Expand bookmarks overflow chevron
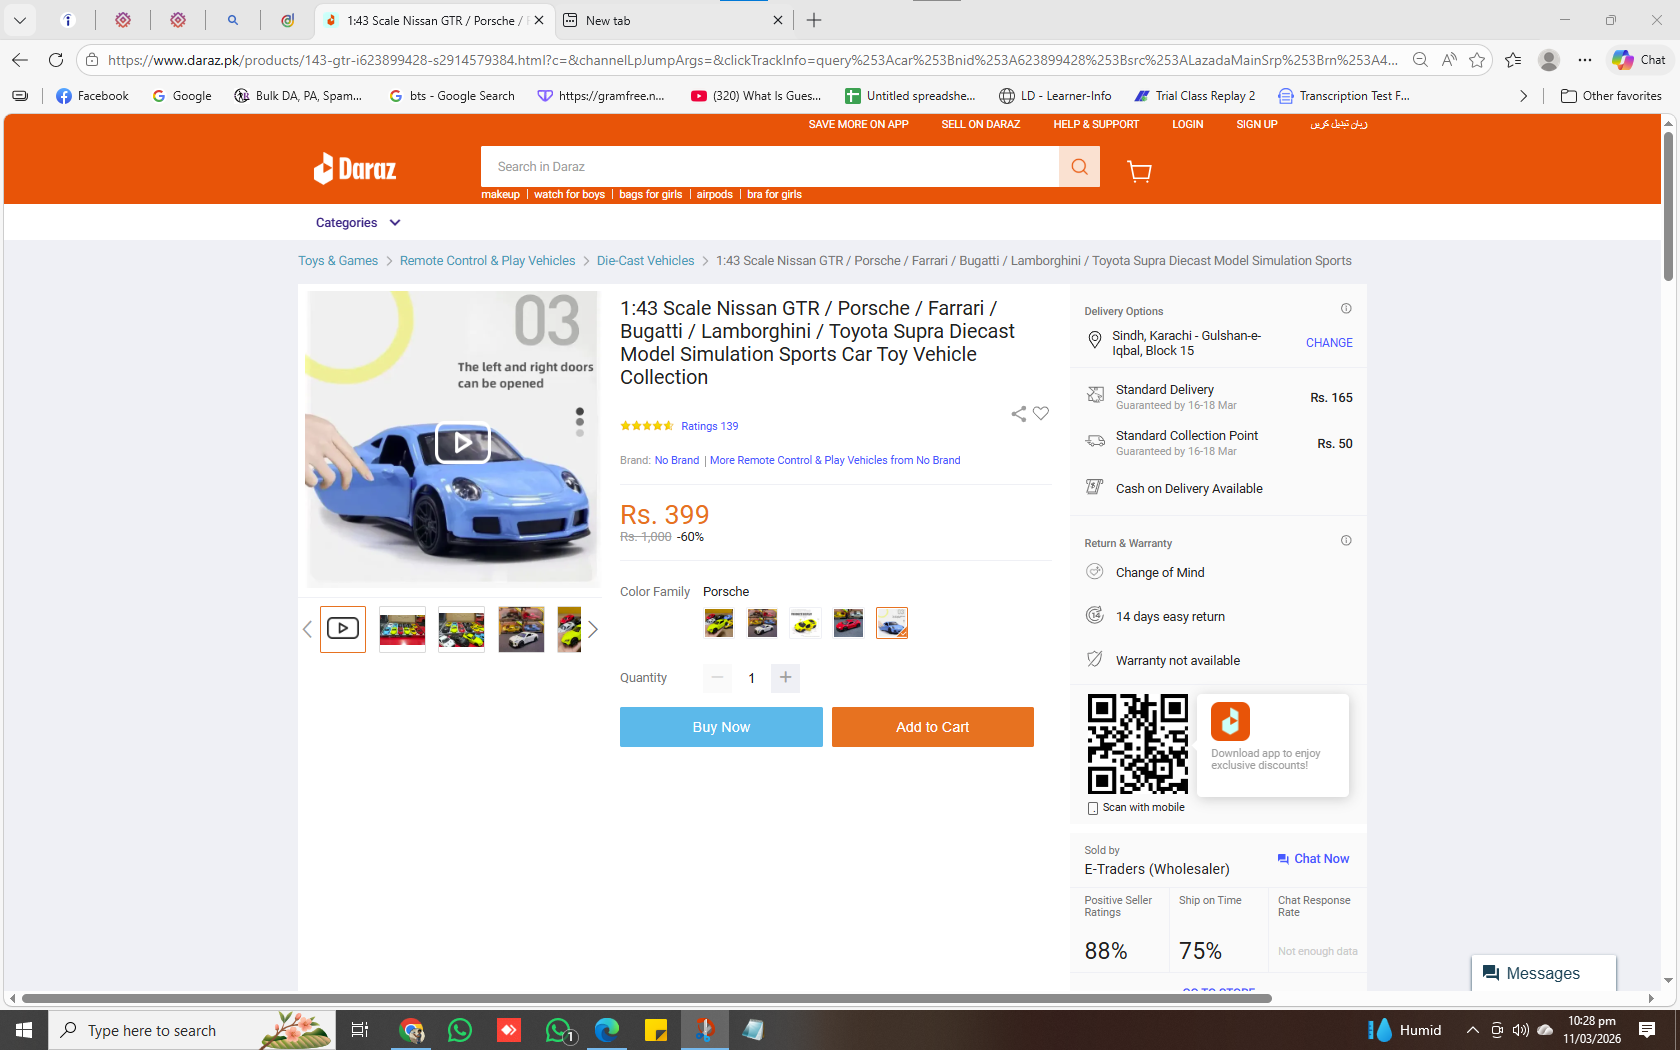The height and width of the screenshot is (1050, 1680). [x=1523, y=96]
